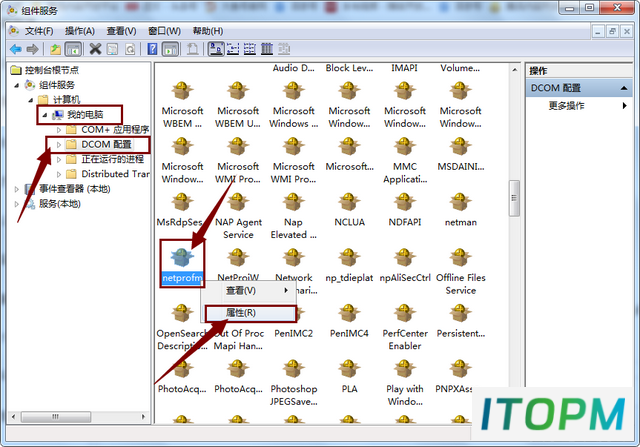Open the 窗口(W) menu

(164, 31)
